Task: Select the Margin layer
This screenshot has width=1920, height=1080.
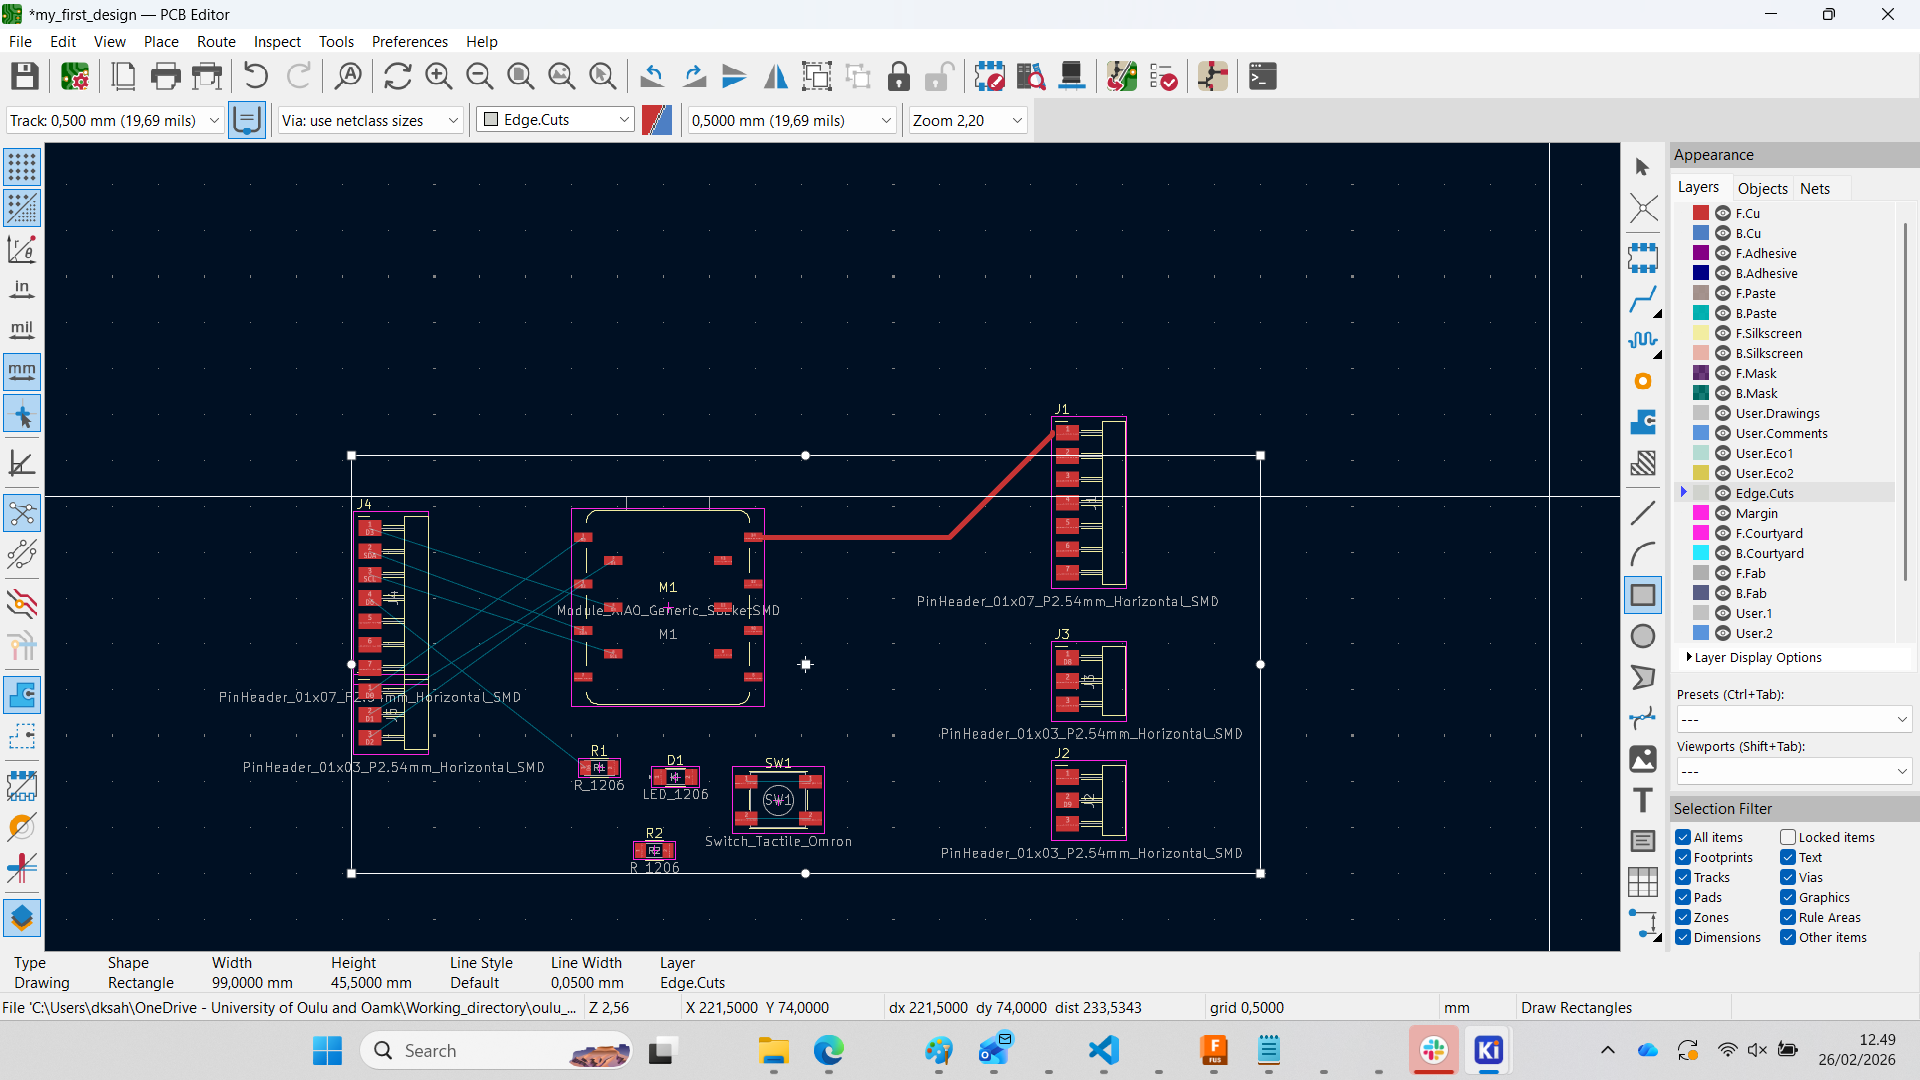Action: tap(1756, 513)
